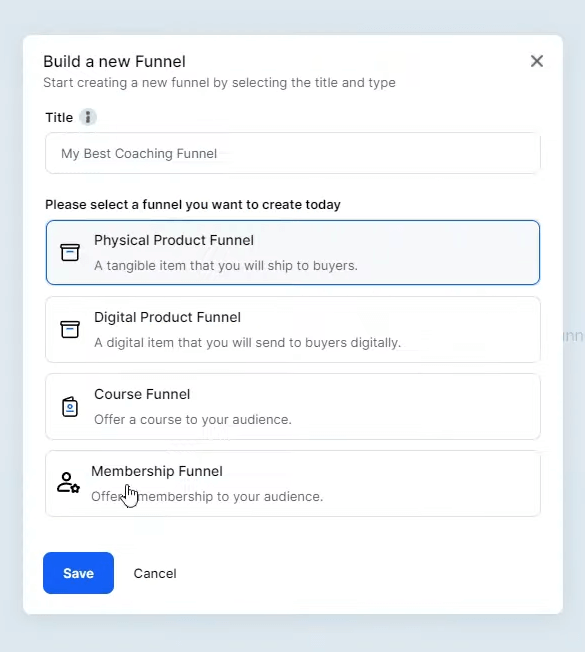Viewport: 585px width, 652px height.
Task: Click 'A digital item that you will send' description
Action: click(x=247, y=343)
